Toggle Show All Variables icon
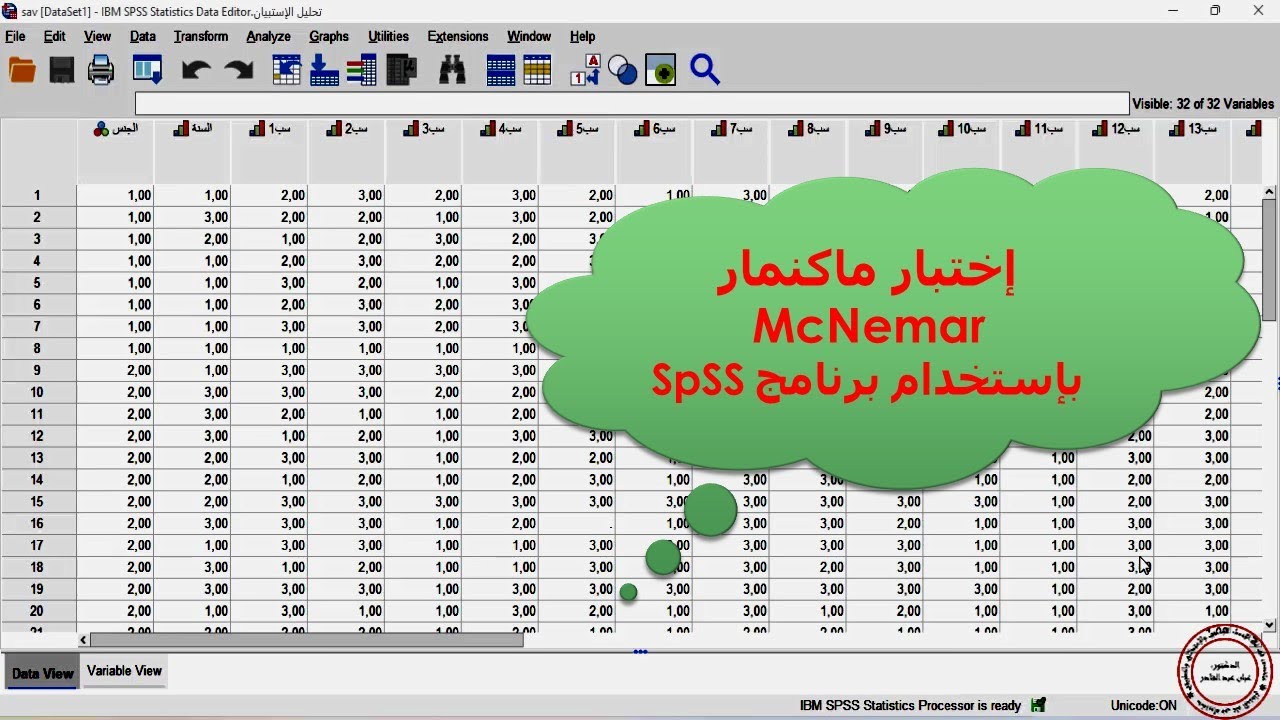The image size is (1280, 720). [x=660, y=70]
